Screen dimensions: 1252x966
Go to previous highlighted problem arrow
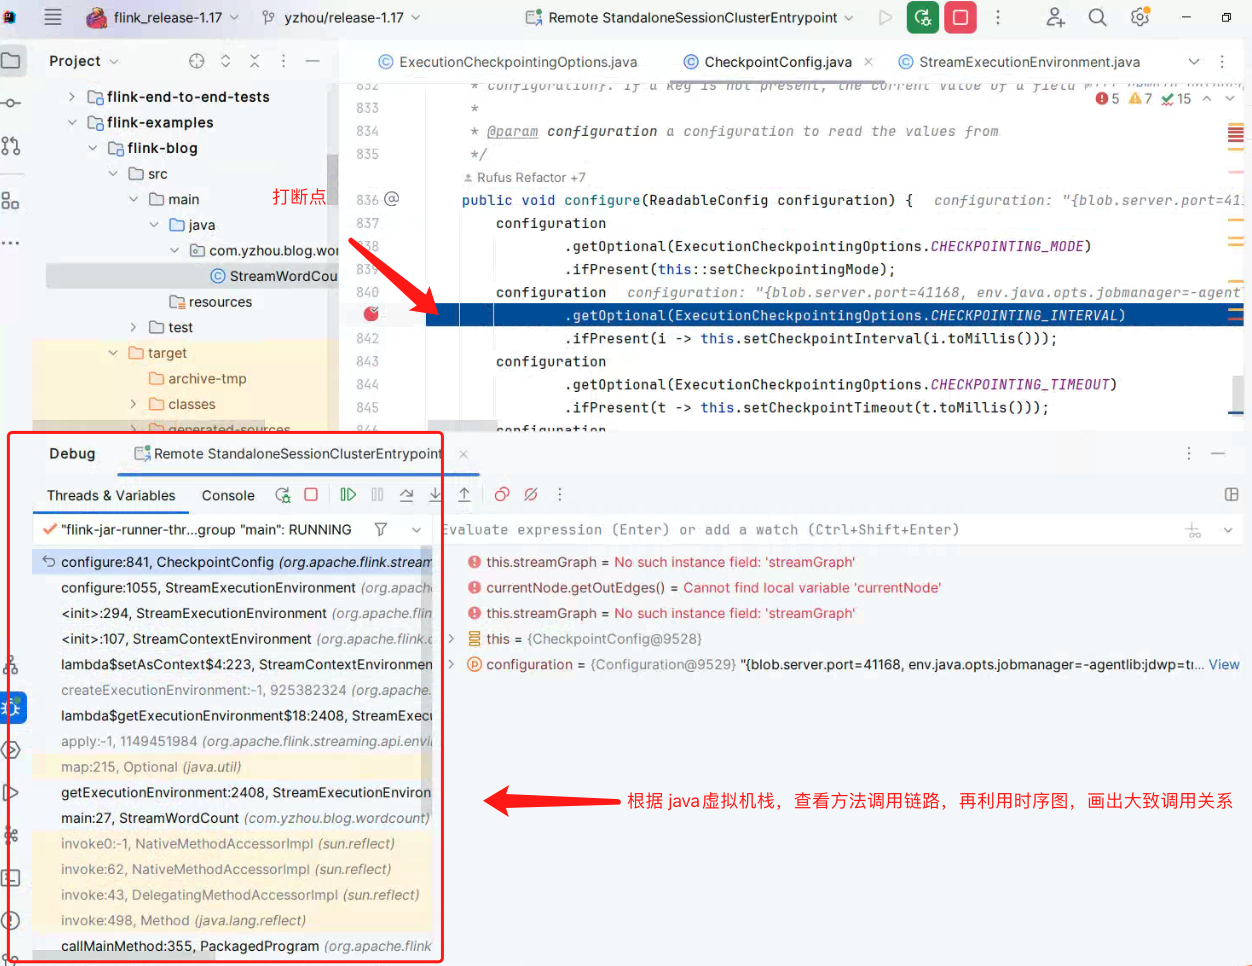(x=1207, y=99)
